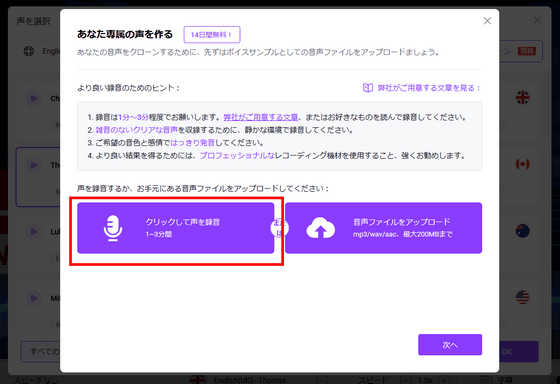Viewport: 560px width, 384px height.
Task: Click the Australia flag icon in the voice list
Action: click(522, 231)
